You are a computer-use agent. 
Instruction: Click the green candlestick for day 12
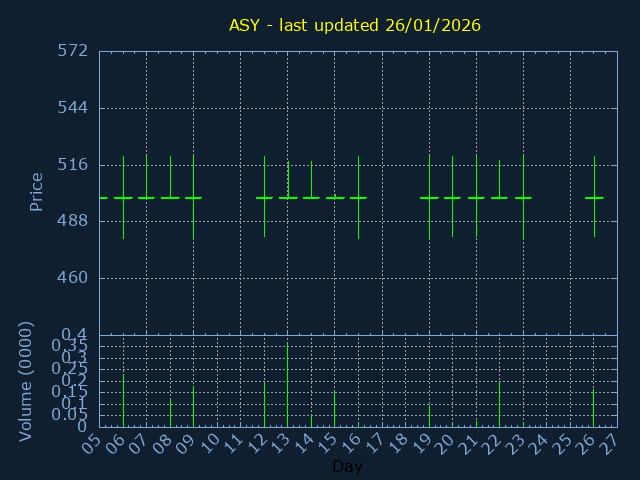tap(264, 197)
